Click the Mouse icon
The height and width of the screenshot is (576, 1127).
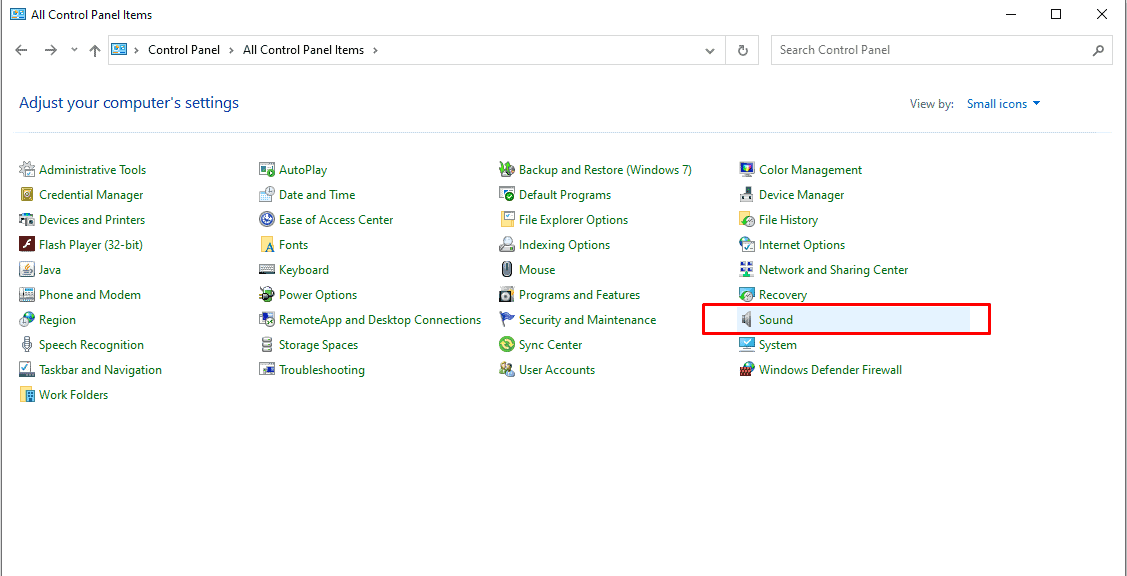point(507,270)
